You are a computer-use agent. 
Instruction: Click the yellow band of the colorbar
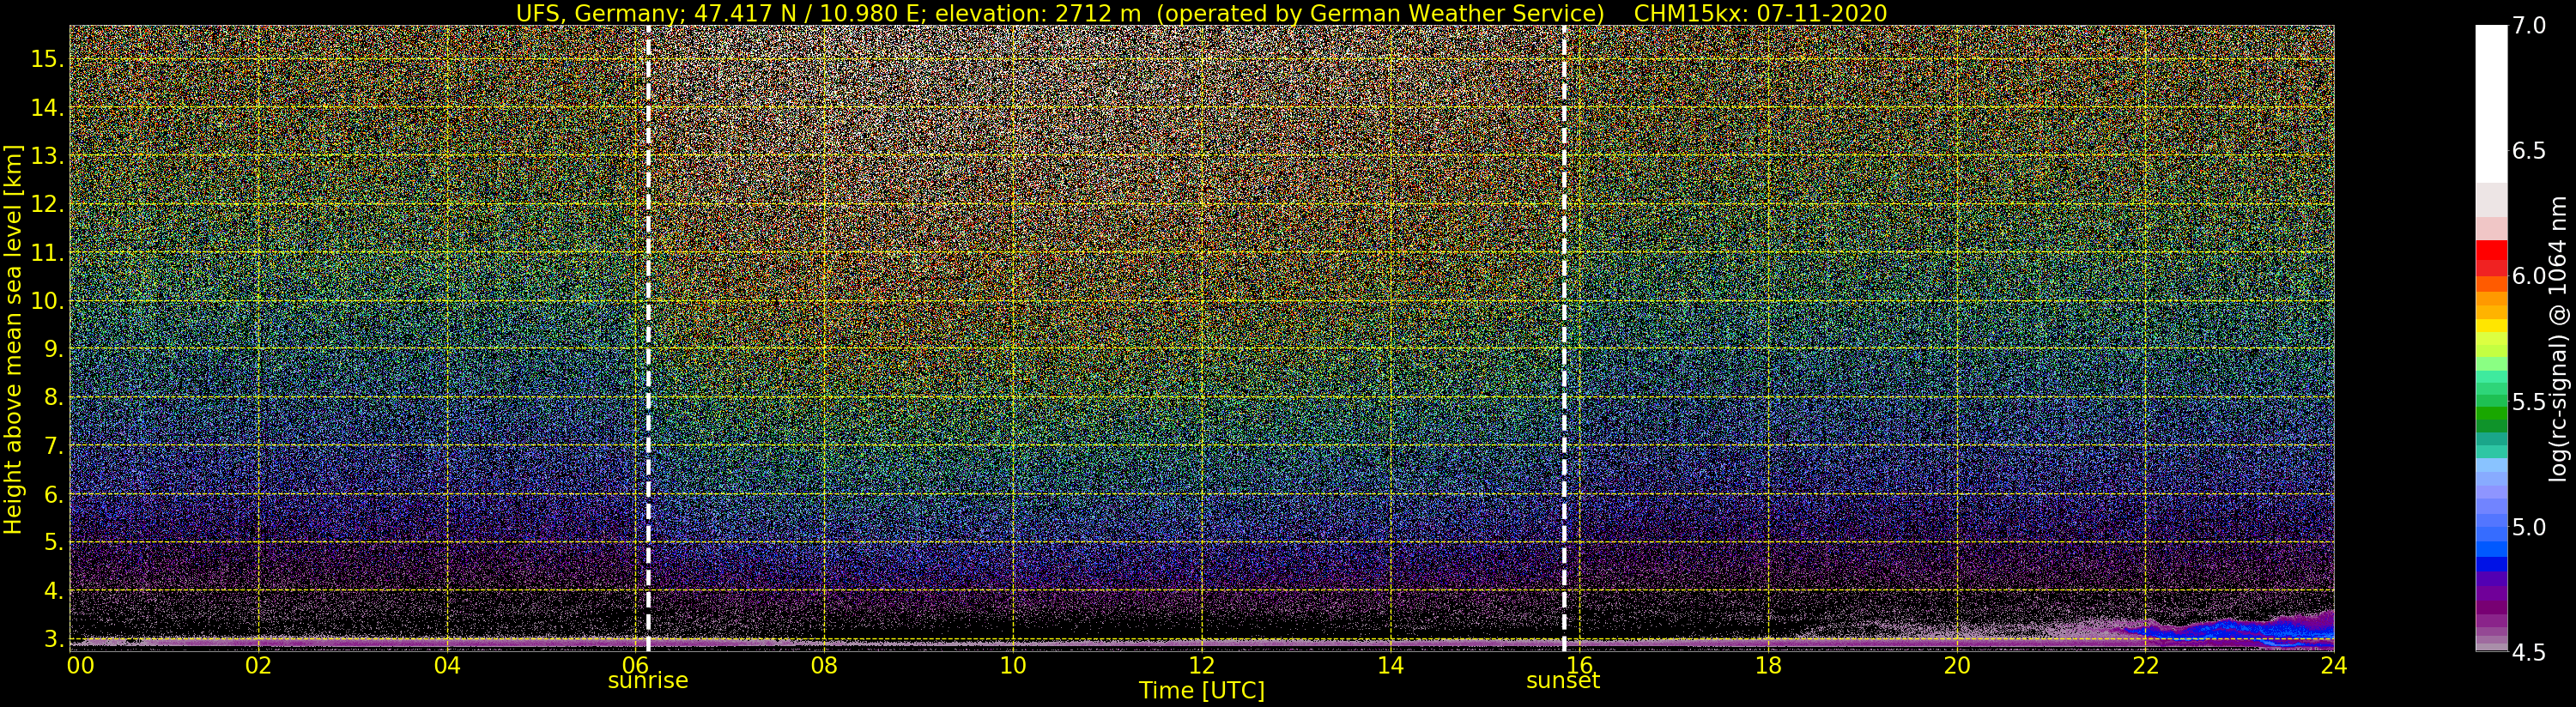coord(2491,326)
